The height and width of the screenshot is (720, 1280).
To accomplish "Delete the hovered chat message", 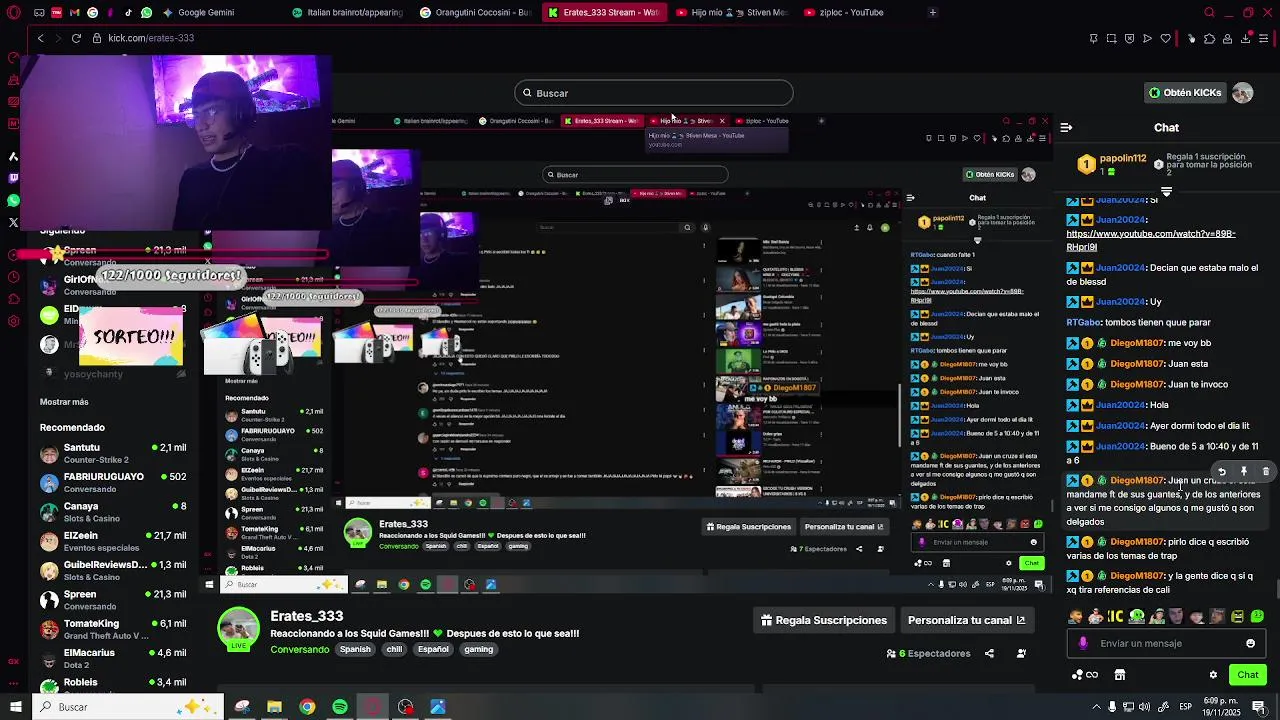I will 1265,471.
